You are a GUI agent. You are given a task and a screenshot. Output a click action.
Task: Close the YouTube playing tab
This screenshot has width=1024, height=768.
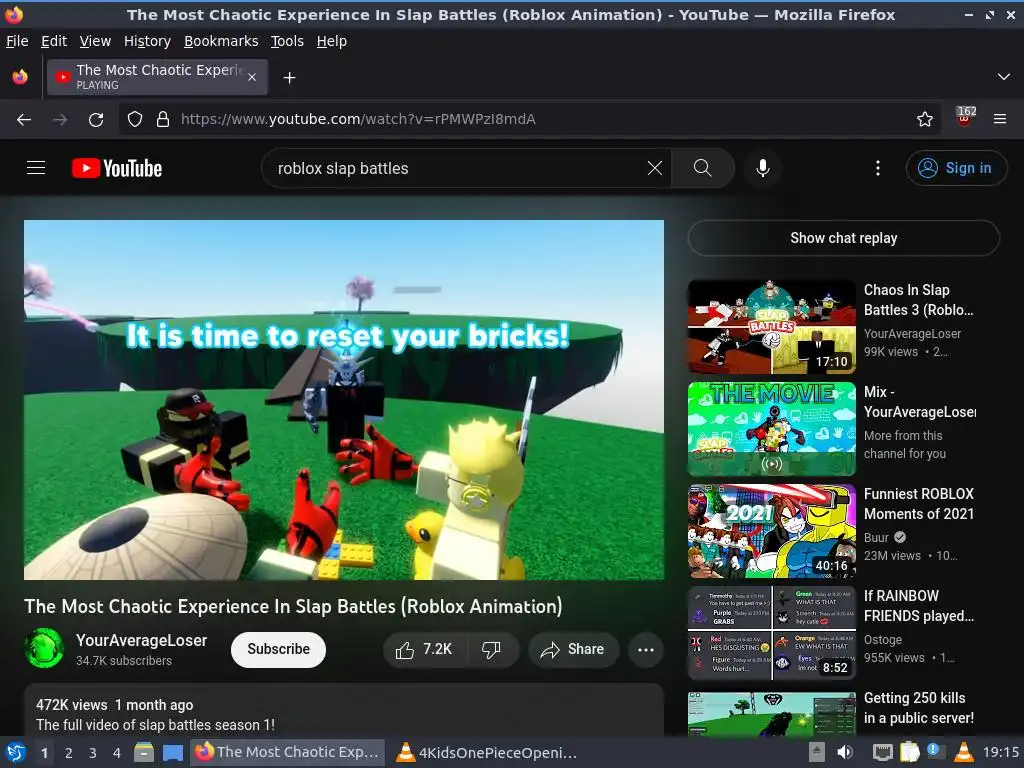[252, 77]
